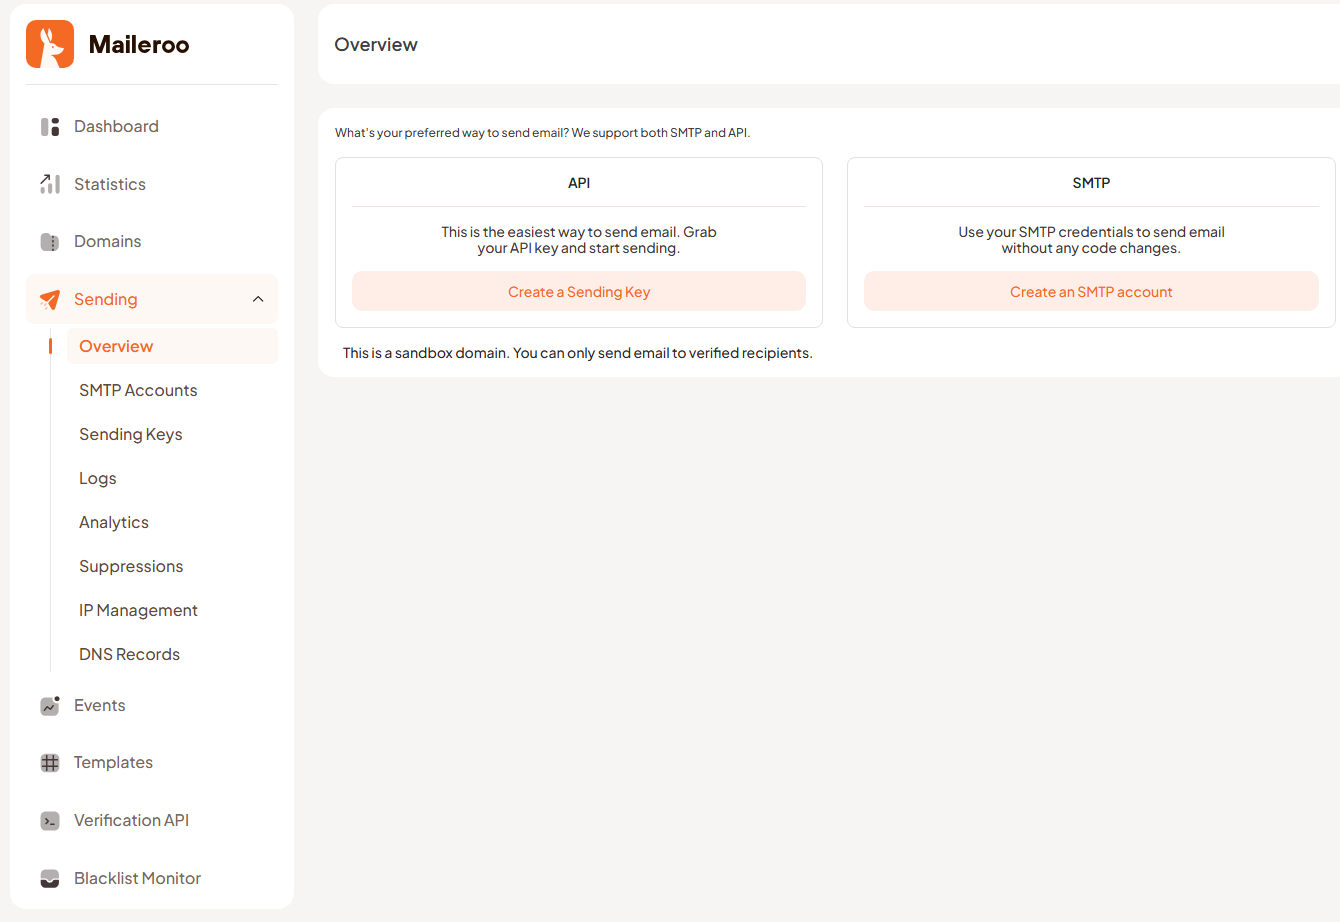
Task: Click the Templates grid icon
Action: [49, 762]
